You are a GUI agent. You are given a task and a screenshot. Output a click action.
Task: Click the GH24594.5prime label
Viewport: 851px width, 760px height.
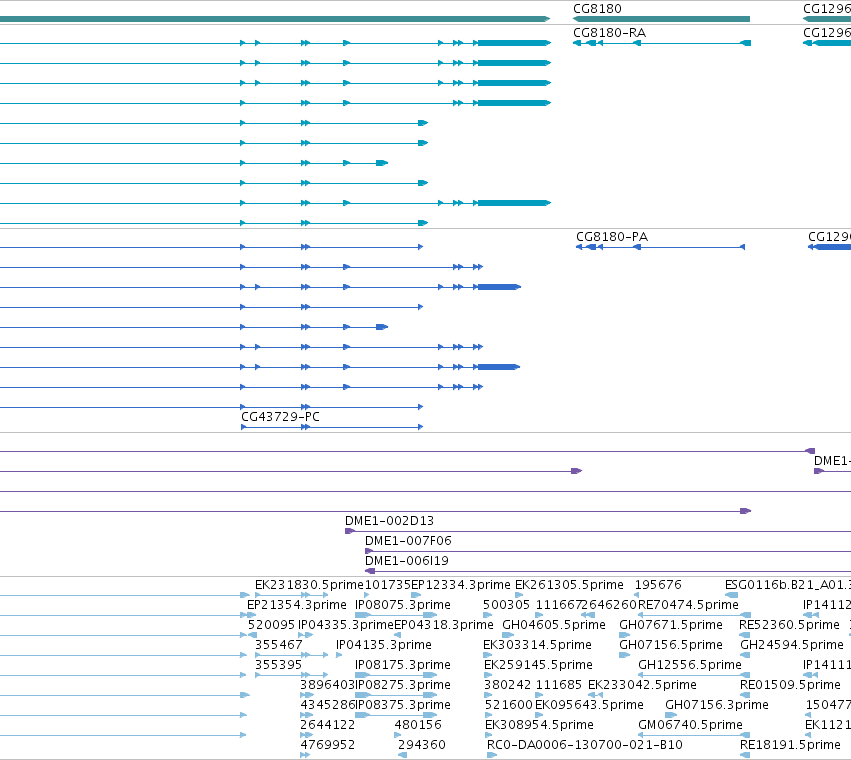[x=792, y=645]
